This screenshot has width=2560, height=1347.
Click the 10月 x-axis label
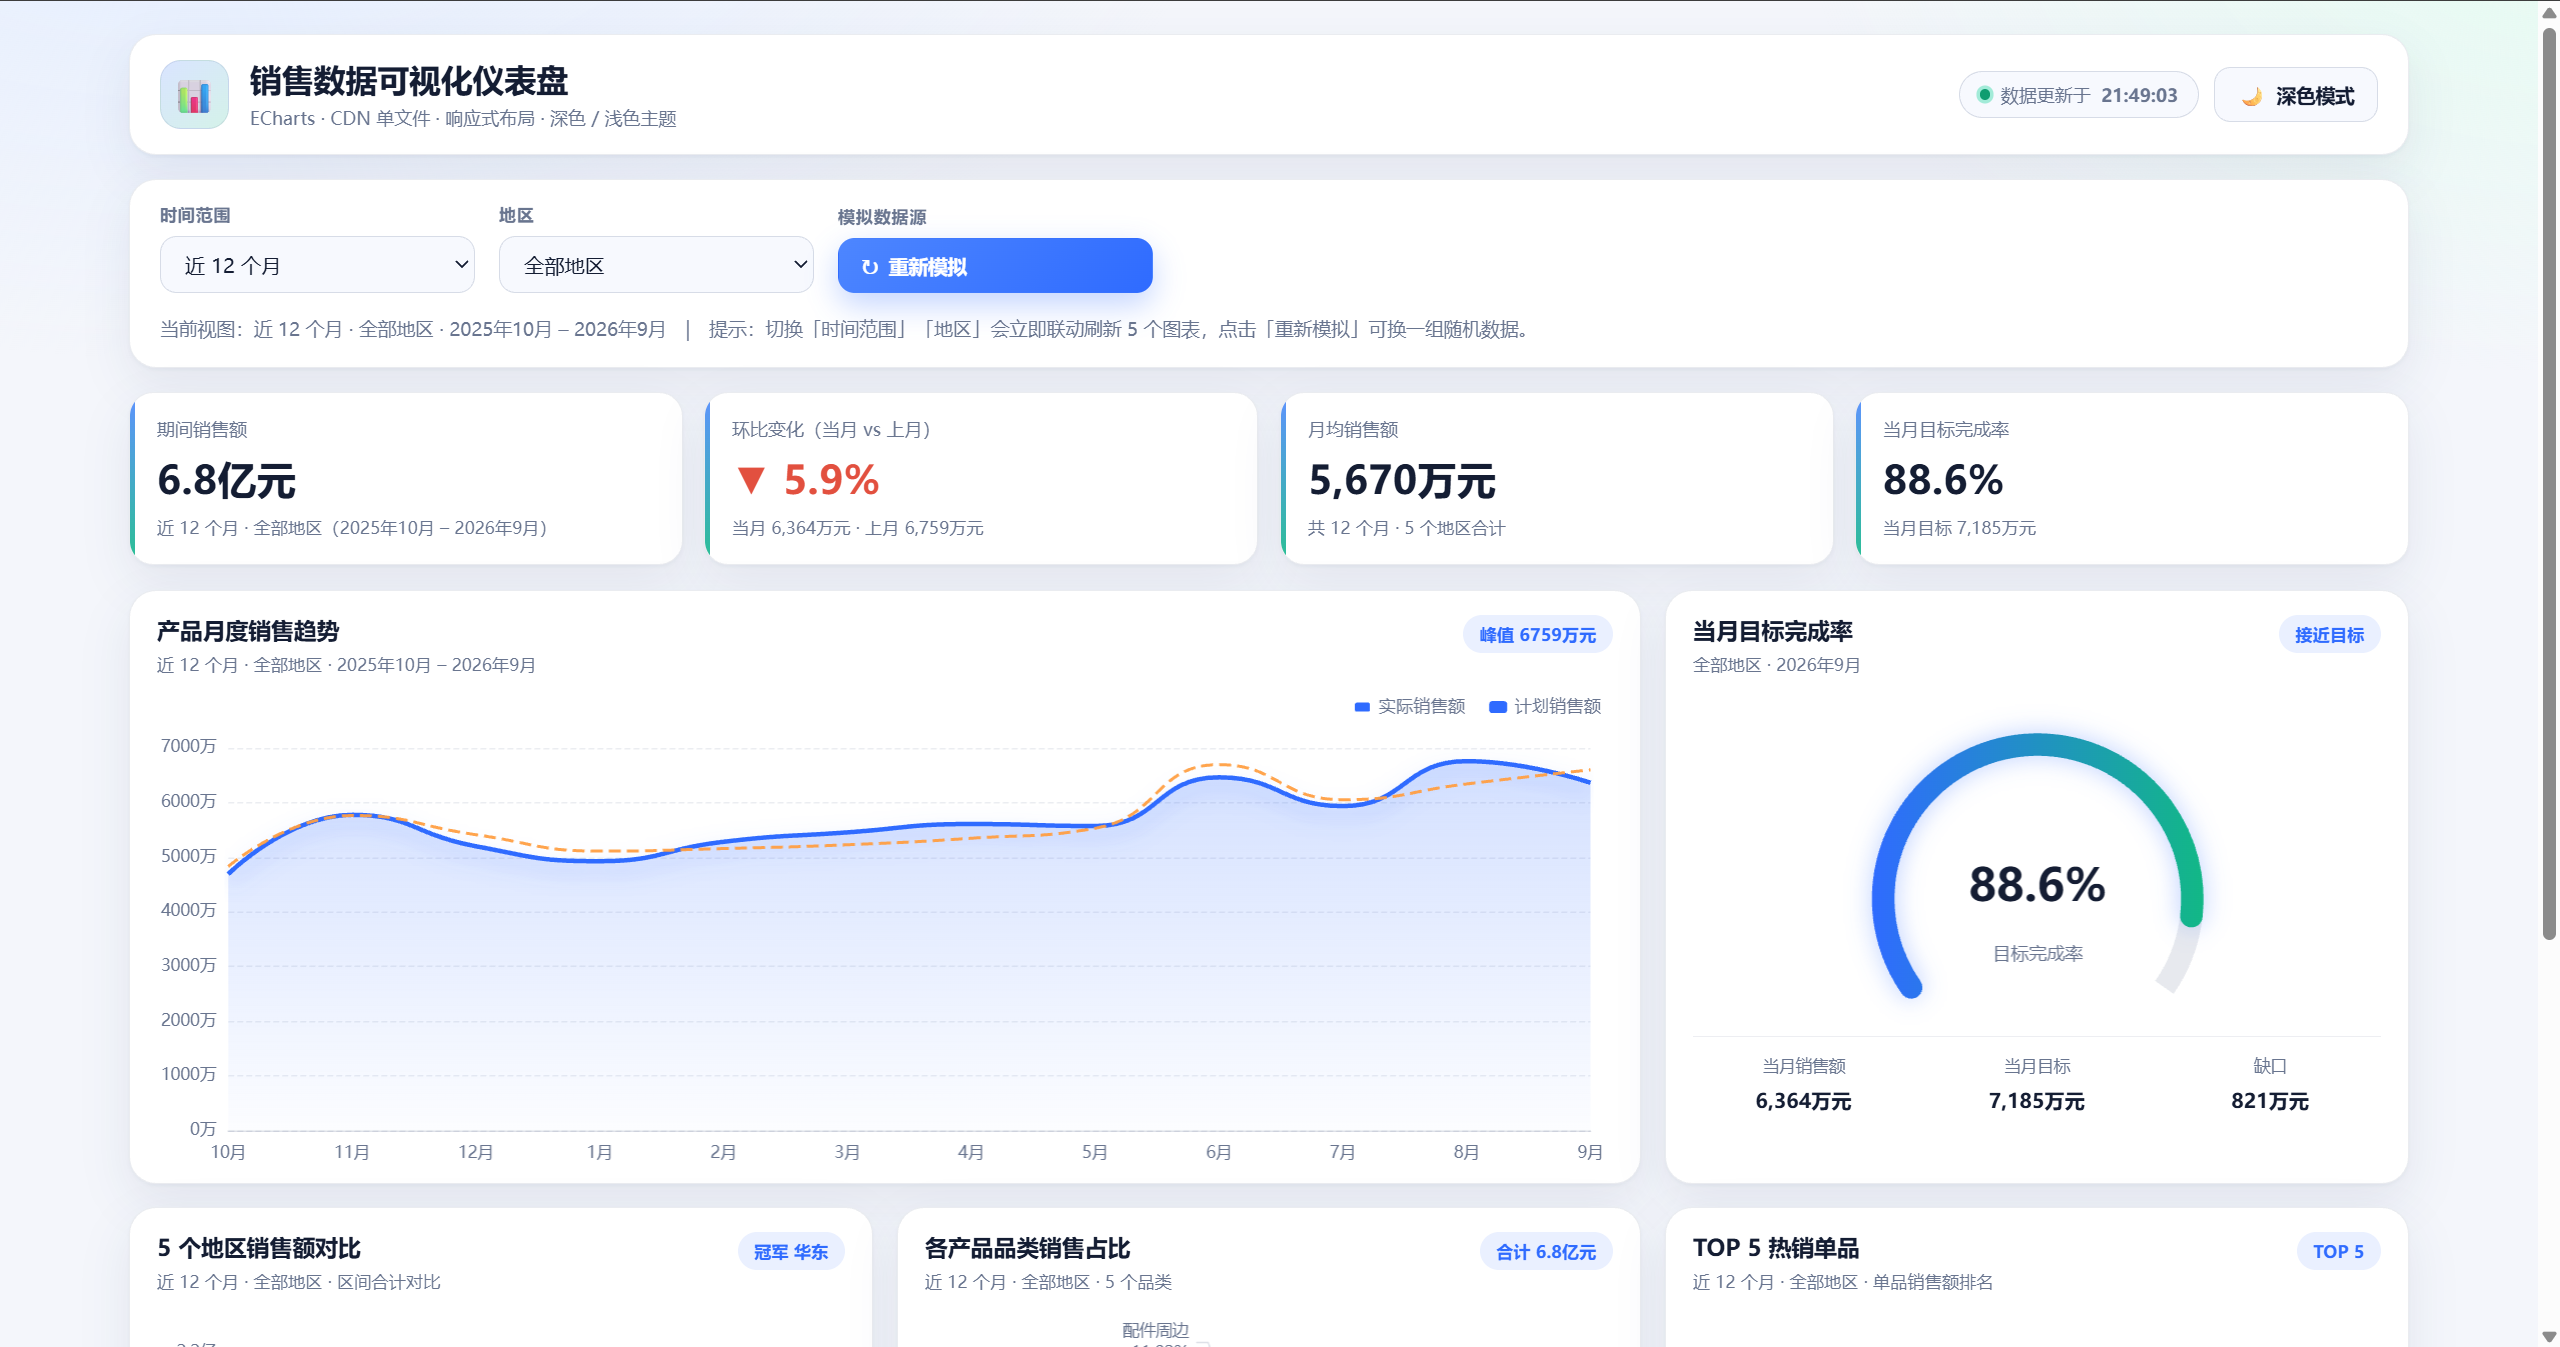tap(228, 1152)
